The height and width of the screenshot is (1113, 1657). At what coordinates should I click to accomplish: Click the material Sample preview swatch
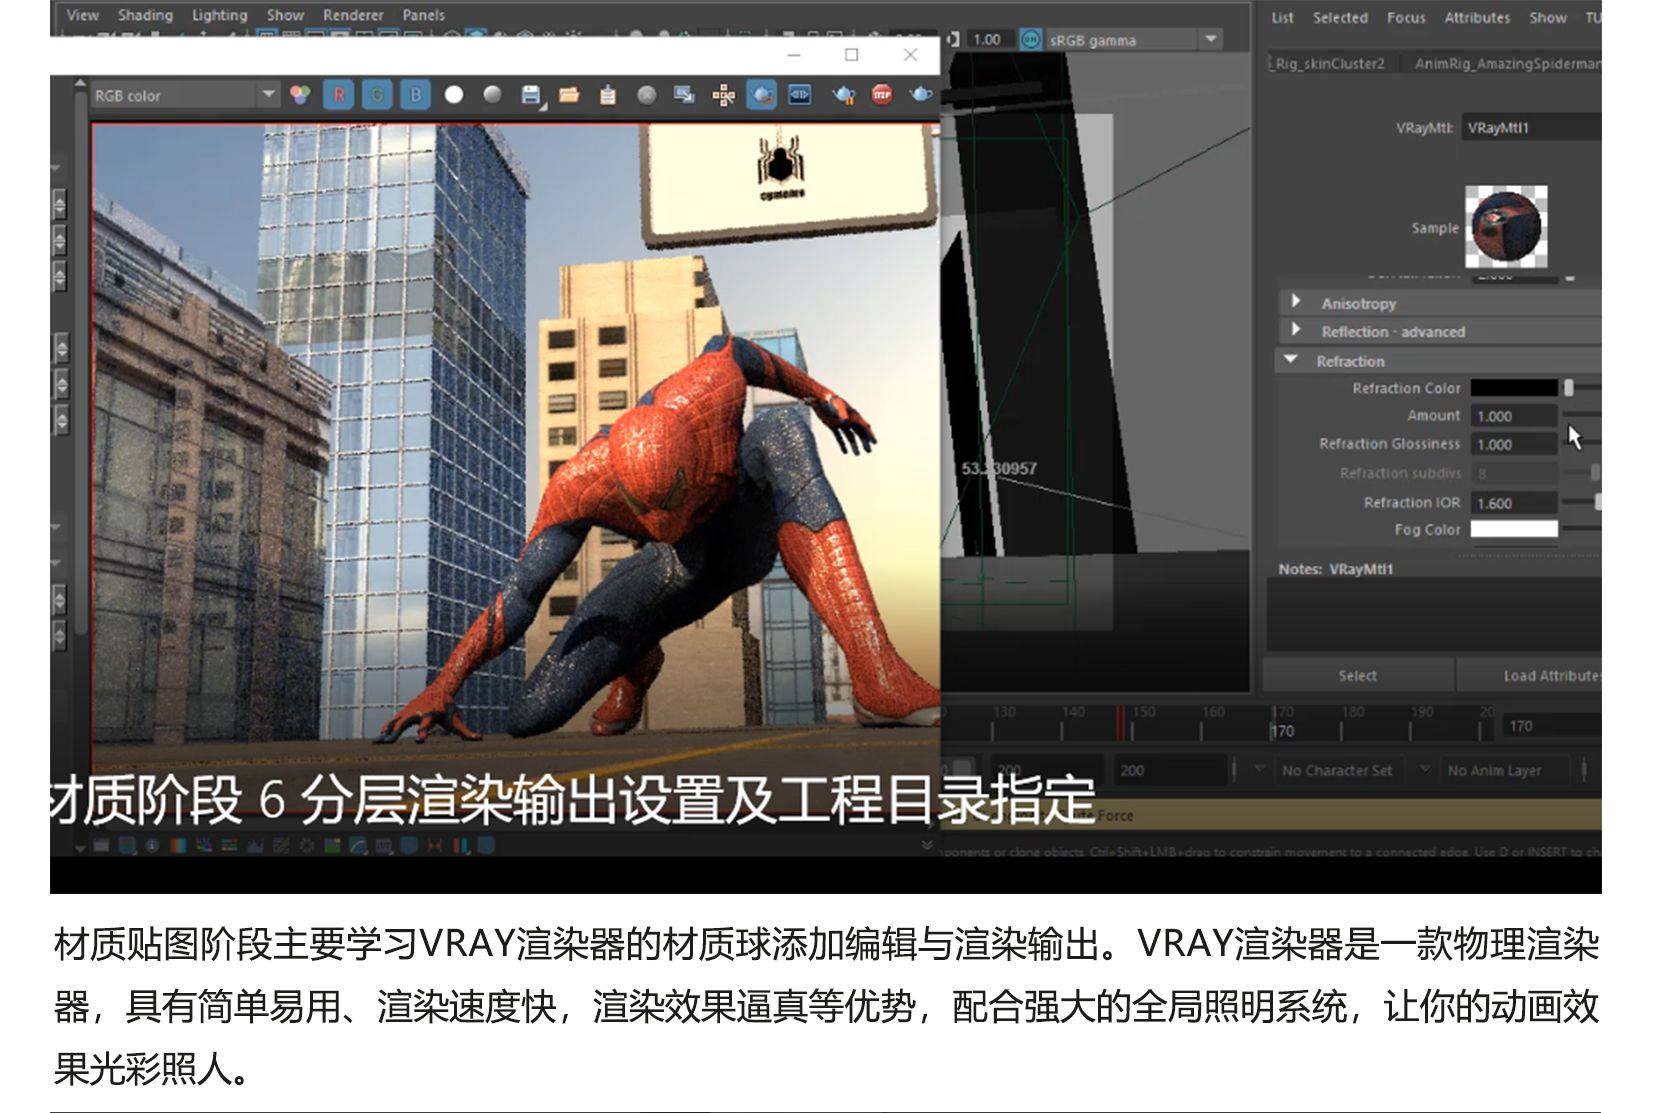click(x=1506, y=227)
